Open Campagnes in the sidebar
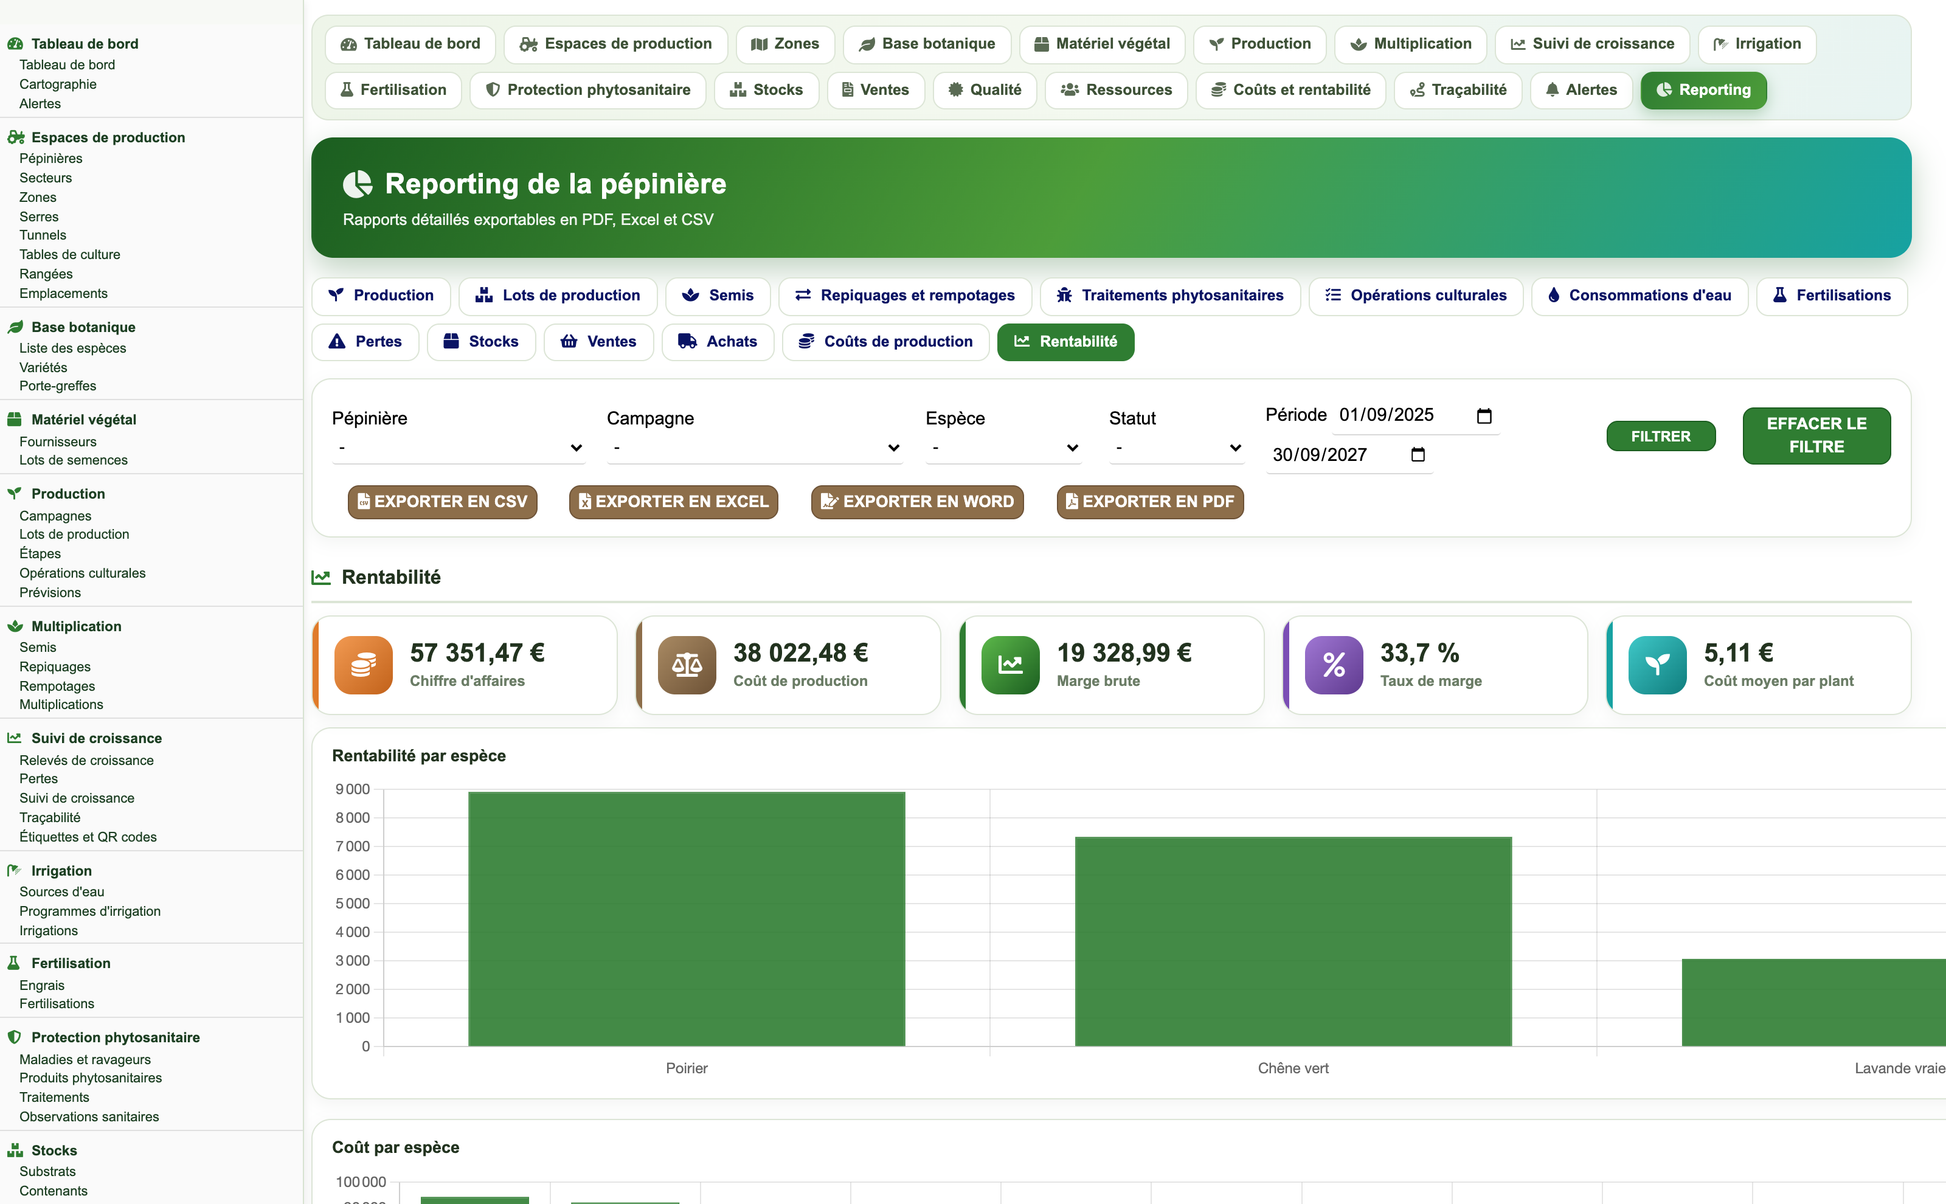The width and height of the screenshot is (1946, 1204). pyautogui.click(x=55, y=516)
